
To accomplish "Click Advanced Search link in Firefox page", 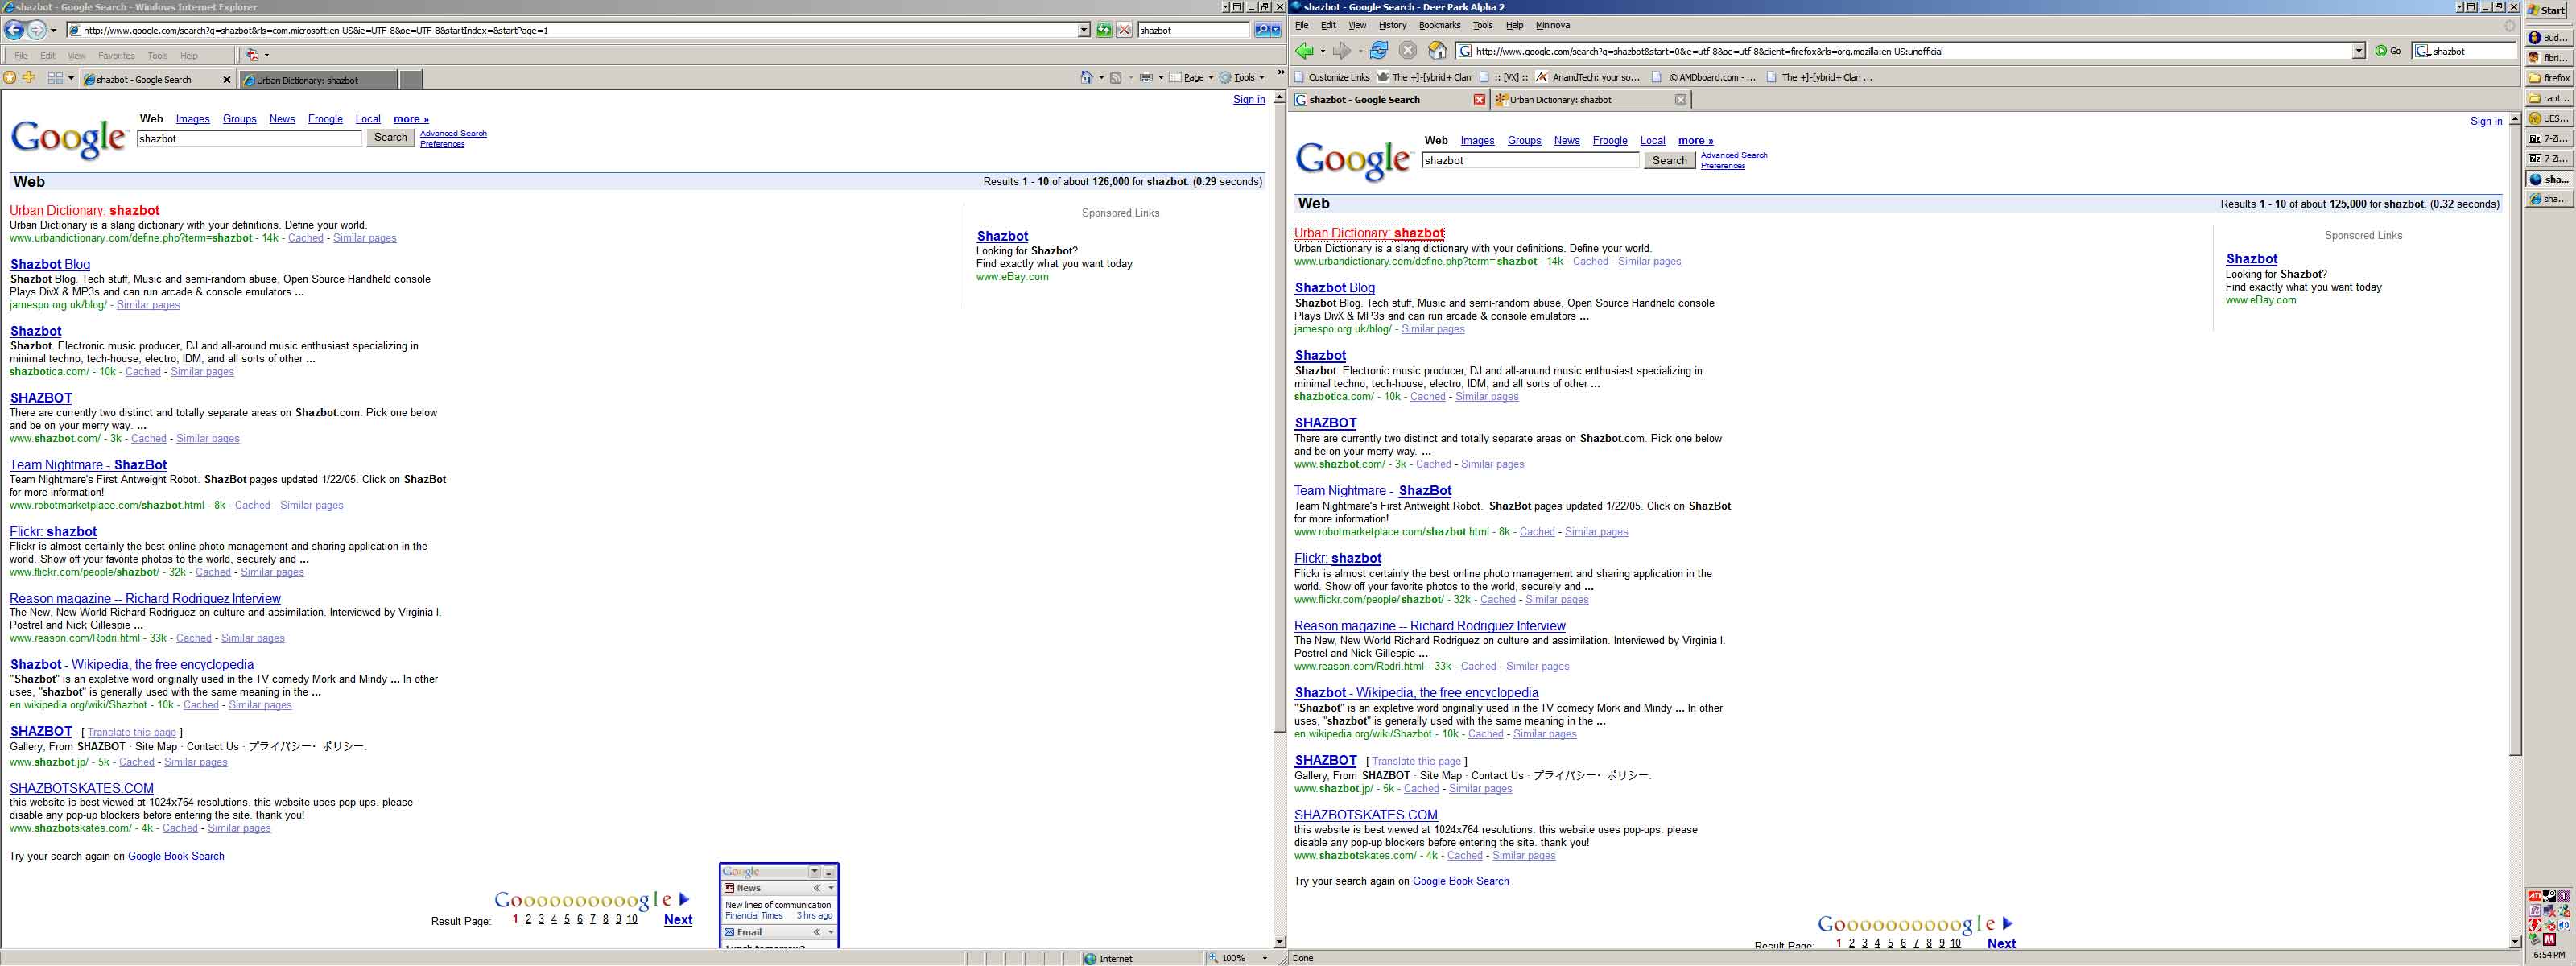I will [1733, 155].
